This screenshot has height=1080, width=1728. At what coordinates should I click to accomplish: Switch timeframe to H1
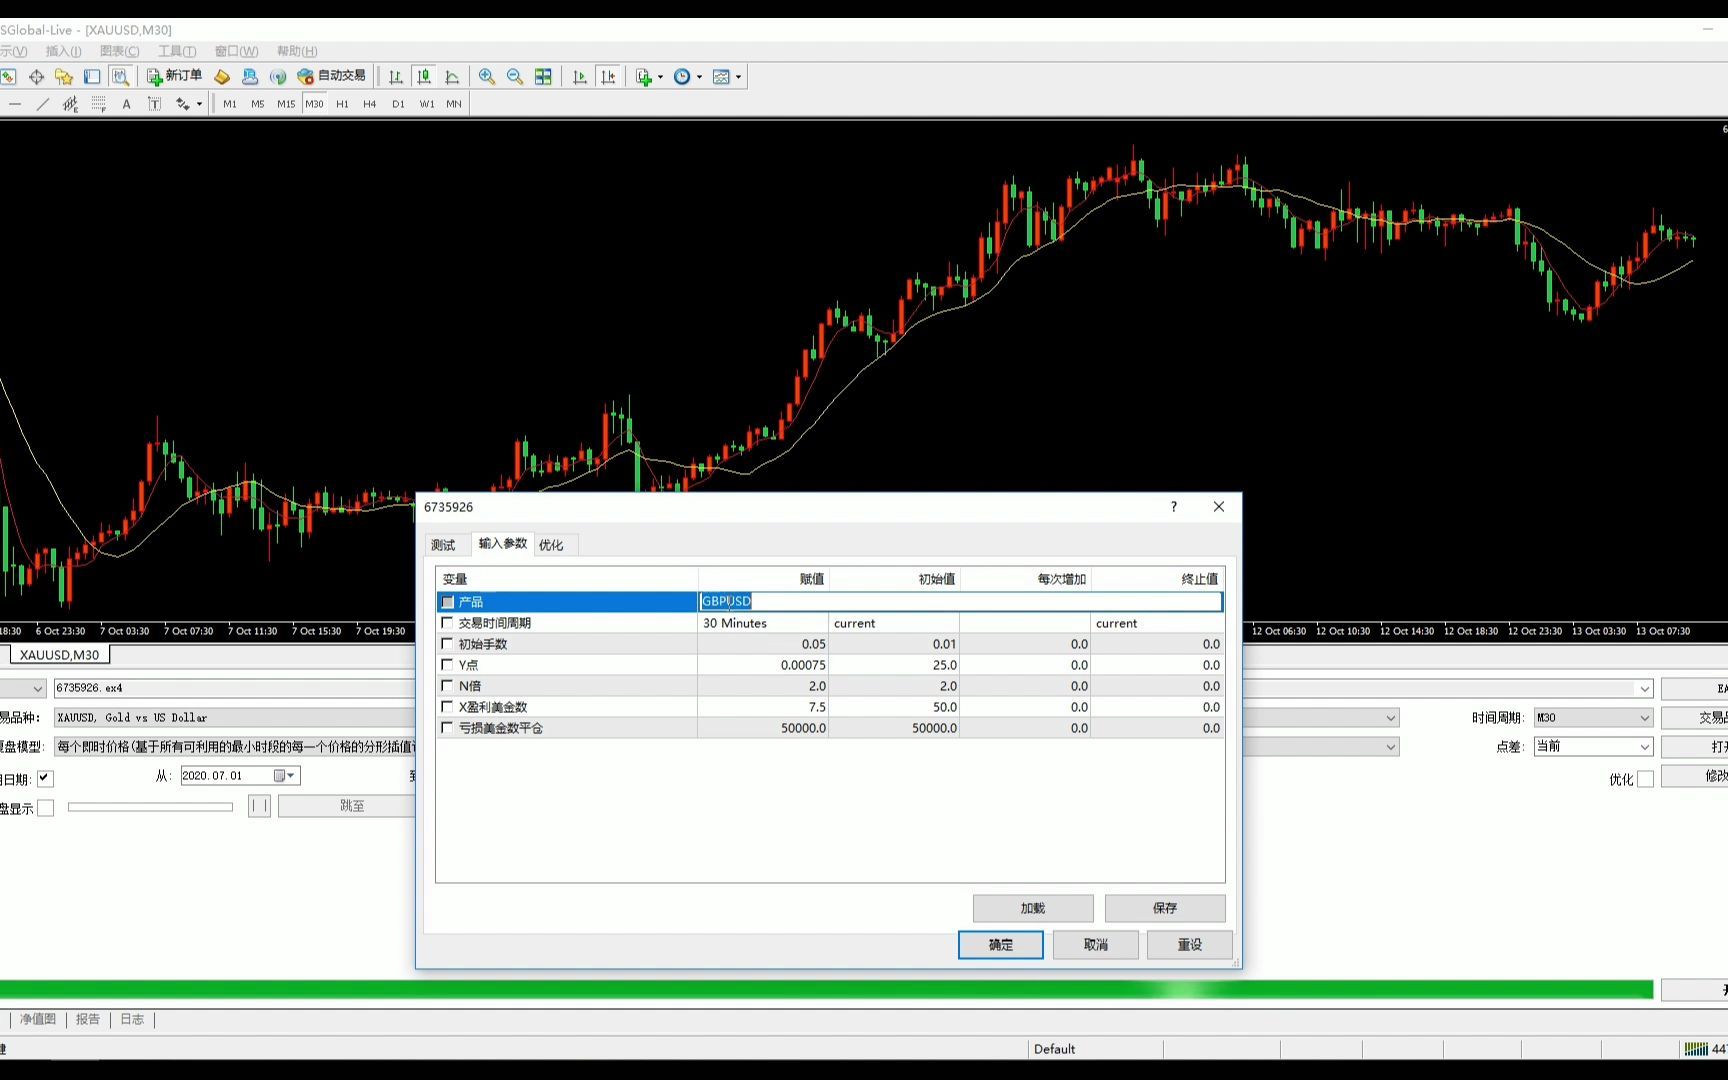click(342, 104)
